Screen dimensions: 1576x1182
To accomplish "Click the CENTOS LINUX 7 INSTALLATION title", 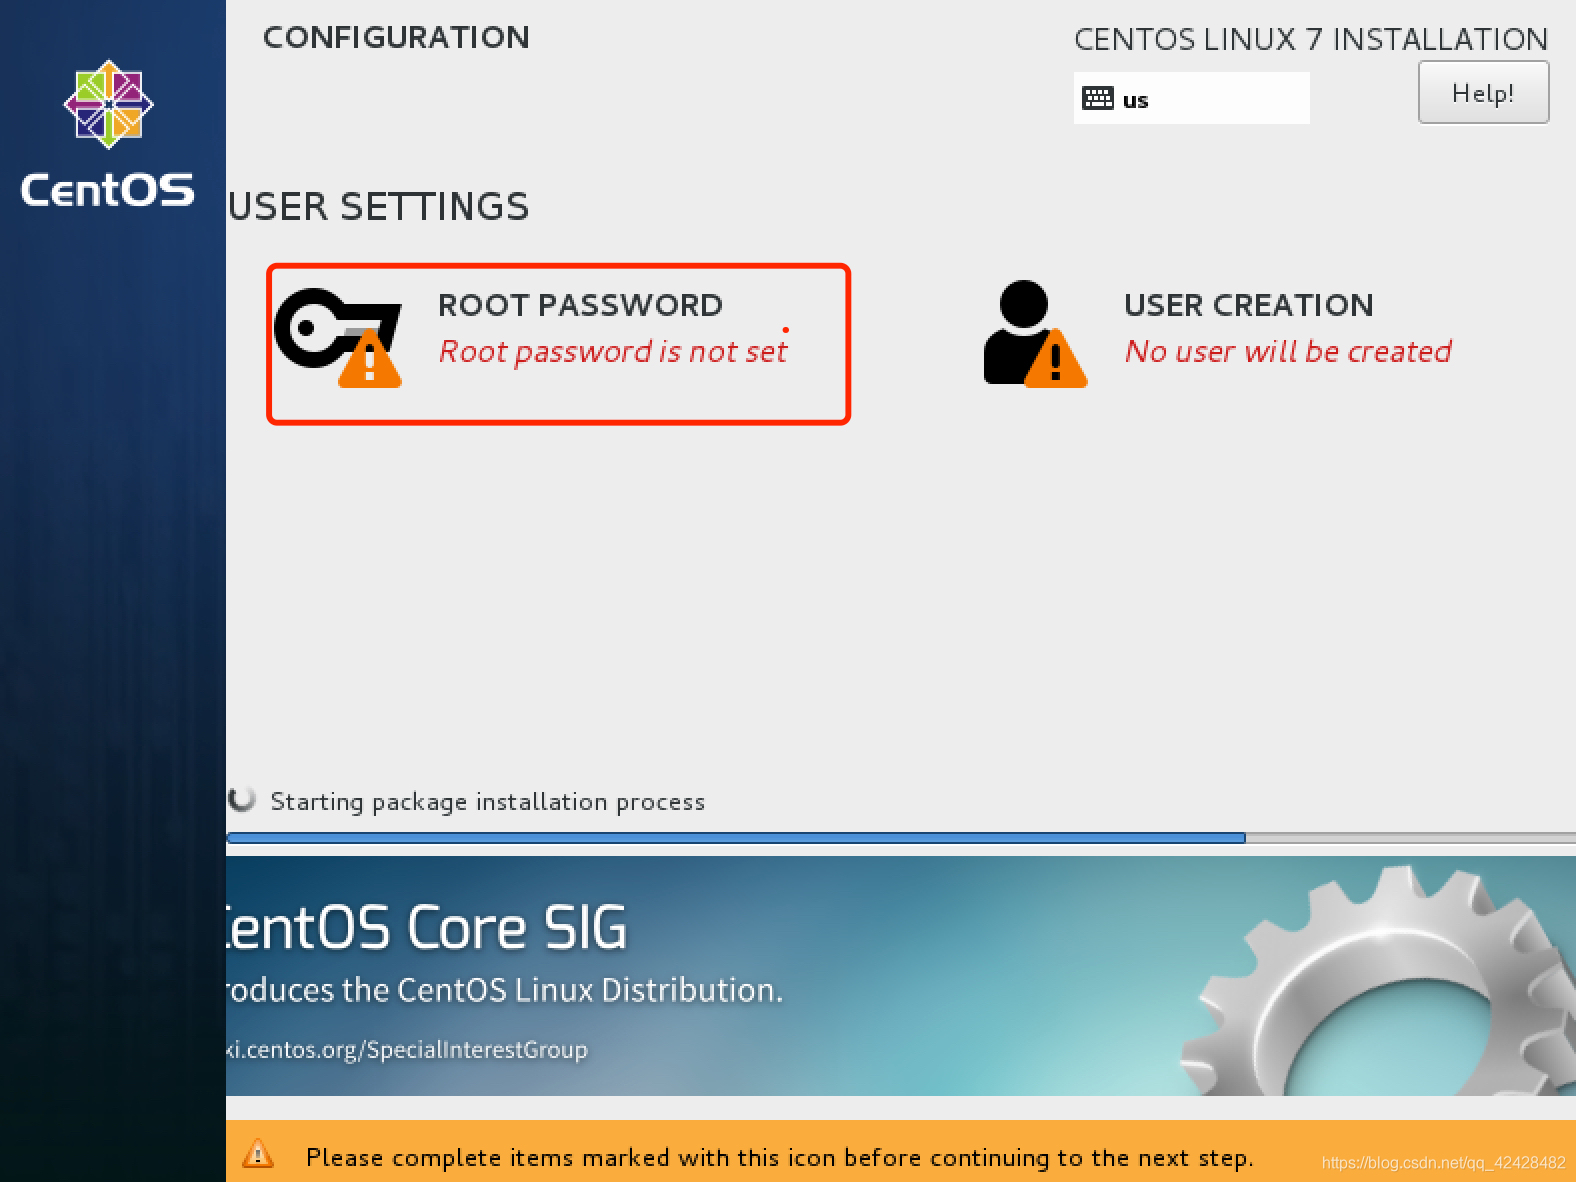I will point(1311,39).
